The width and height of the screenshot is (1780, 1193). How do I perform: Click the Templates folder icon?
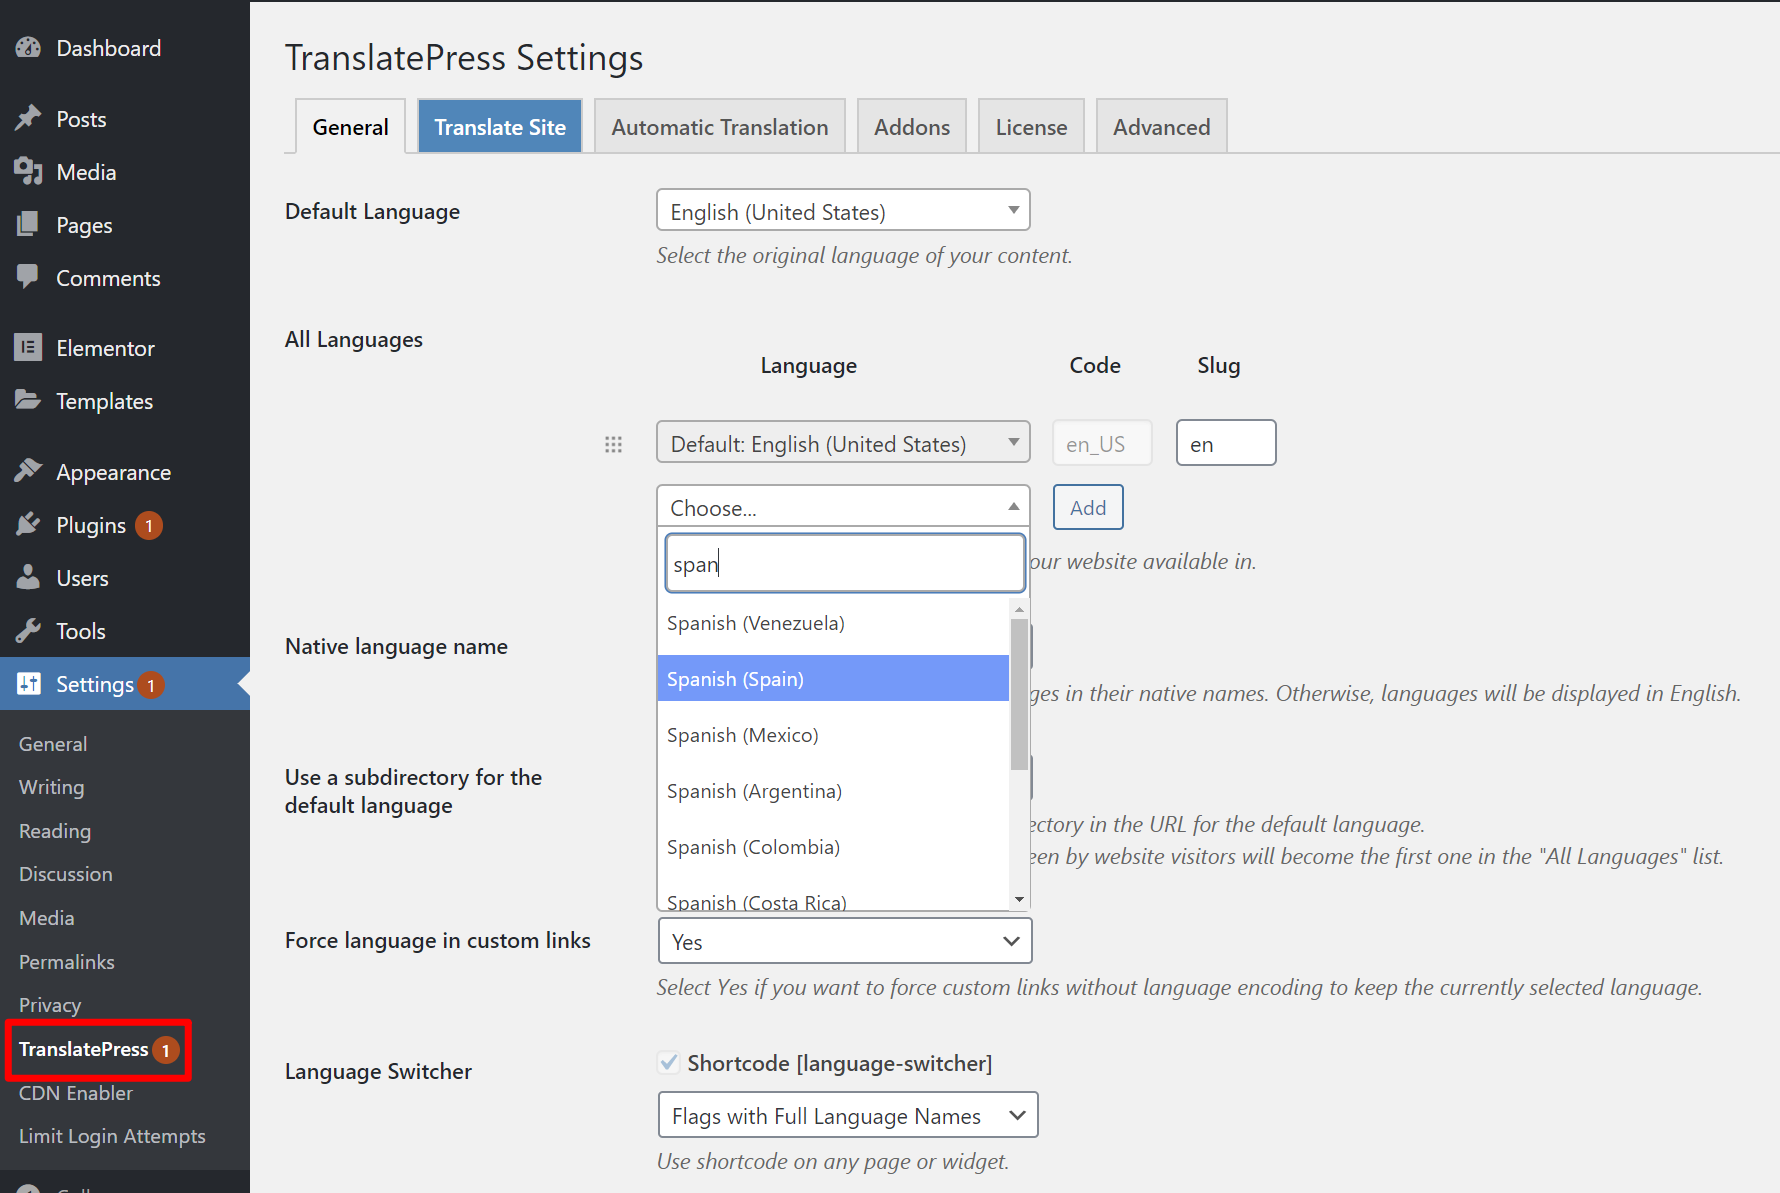28,401
